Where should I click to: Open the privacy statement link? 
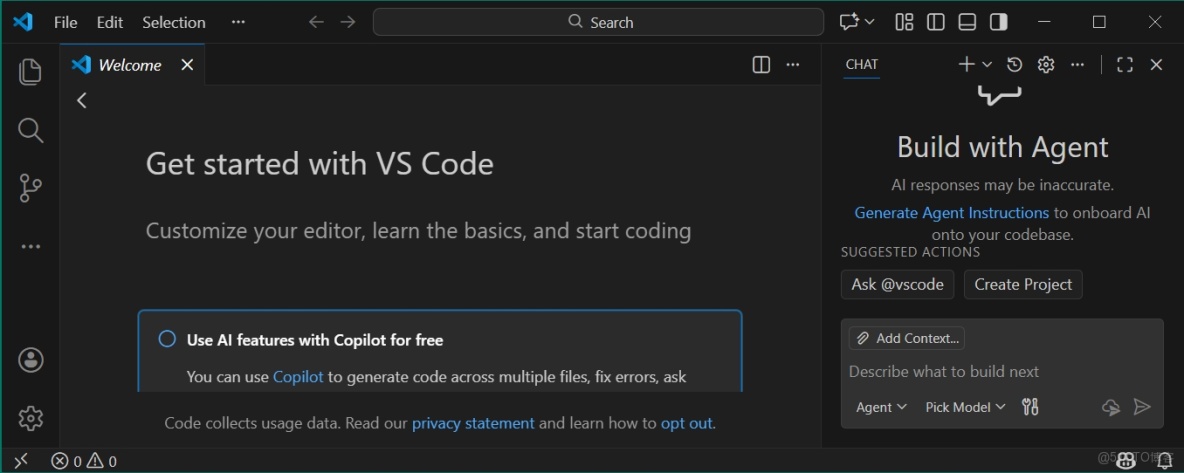(x=473, y=423)
